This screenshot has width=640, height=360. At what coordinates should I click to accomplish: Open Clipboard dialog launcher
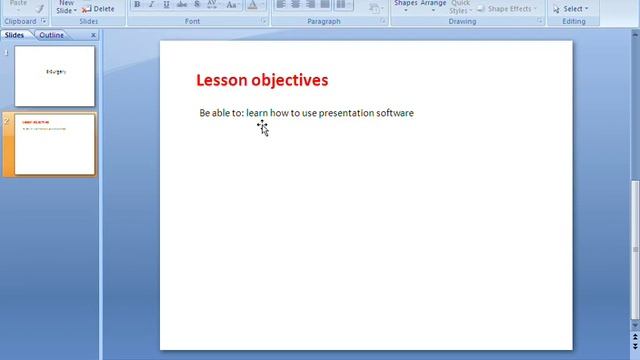click(44, 21)
